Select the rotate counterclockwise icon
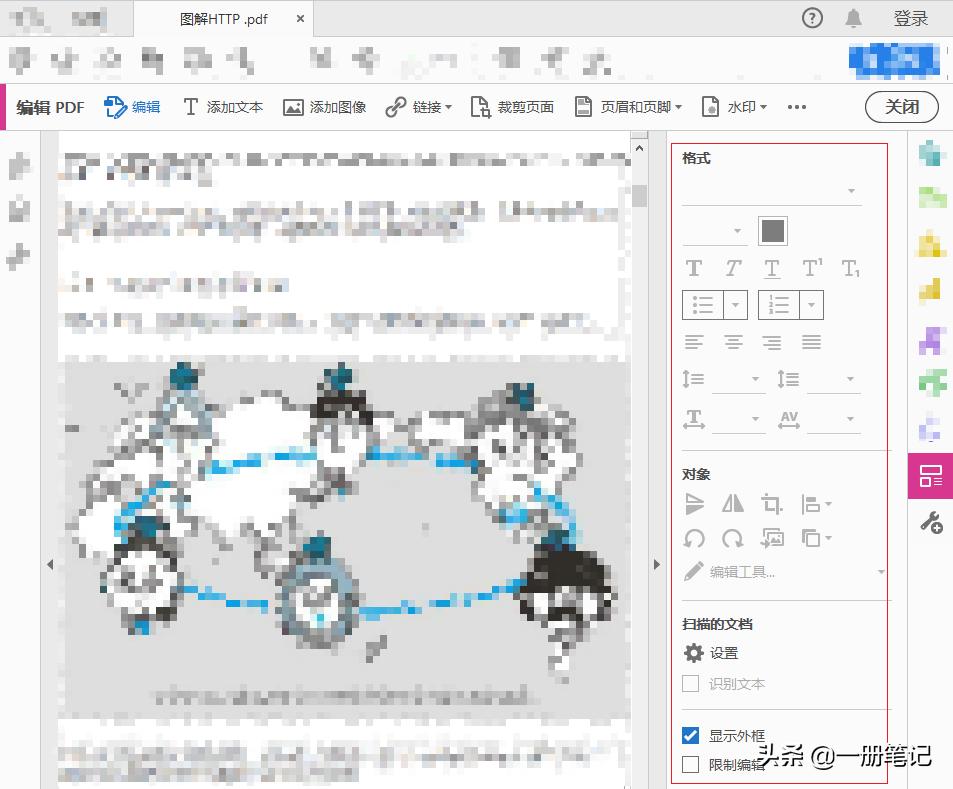Image resolution: width=953 pixels, height=789 pixels. point(694,538)
